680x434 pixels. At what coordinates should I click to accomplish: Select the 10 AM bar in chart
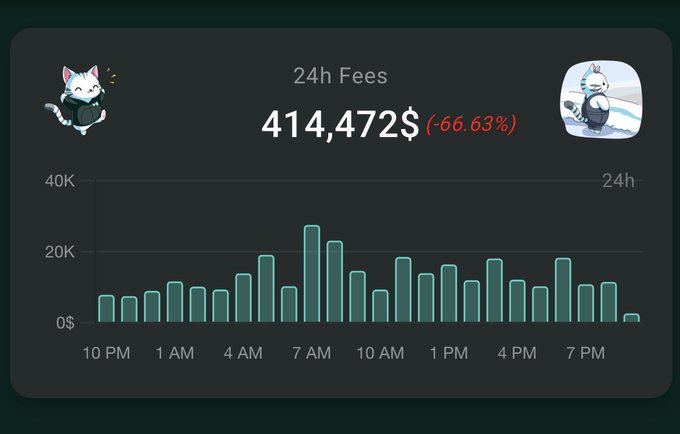click(380, 306)
